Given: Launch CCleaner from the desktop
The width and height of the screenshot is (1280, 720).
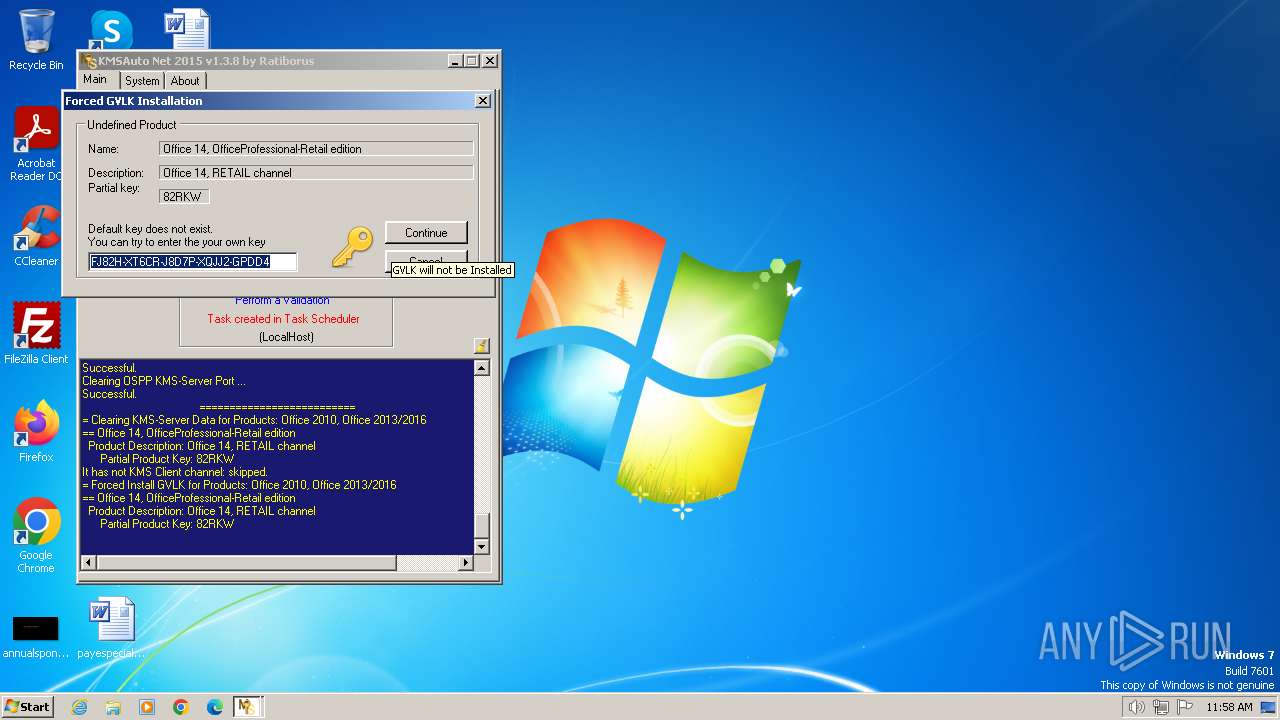Looking at the screenshot, I should [36, 237].
